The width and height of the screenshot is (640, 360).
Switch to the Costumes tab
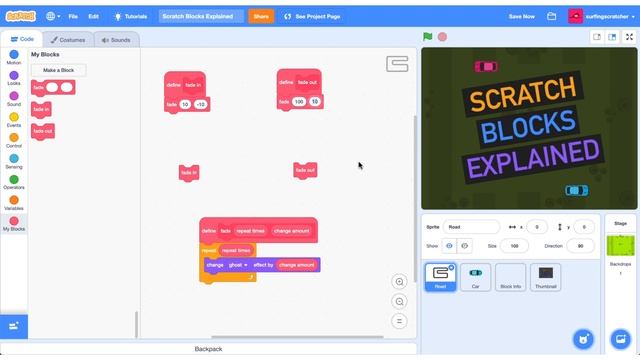point(68,40)
